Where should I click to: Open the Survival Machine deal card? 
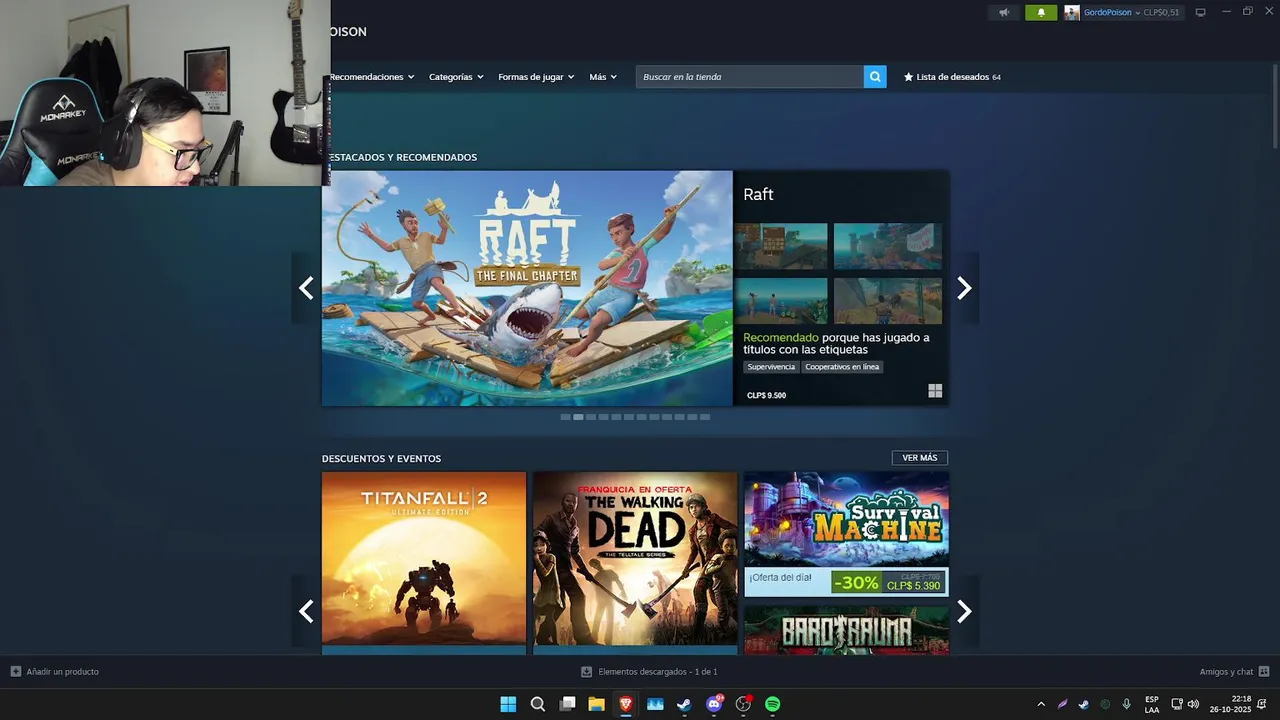(x=846, y=534)
